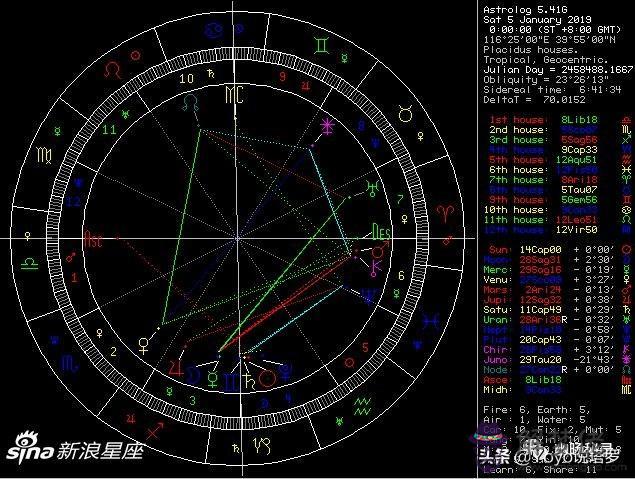Click the green Des descendant marker
Screen dimensions: 635x479
[x=381, y=232]
